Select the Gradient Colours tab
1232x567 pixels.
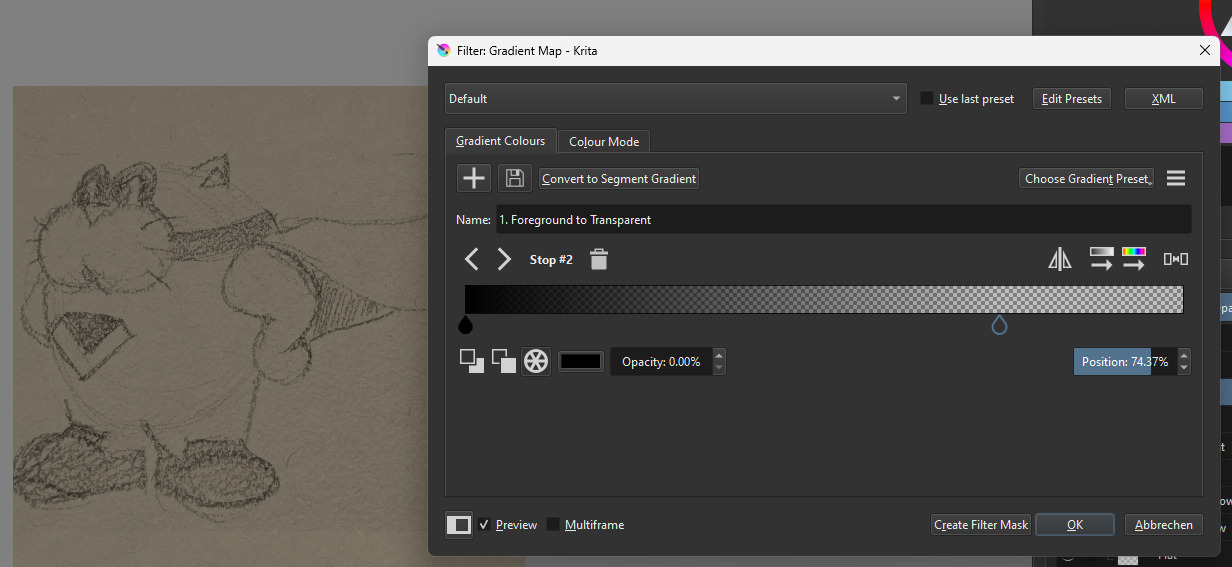click(x=500, y=141)
